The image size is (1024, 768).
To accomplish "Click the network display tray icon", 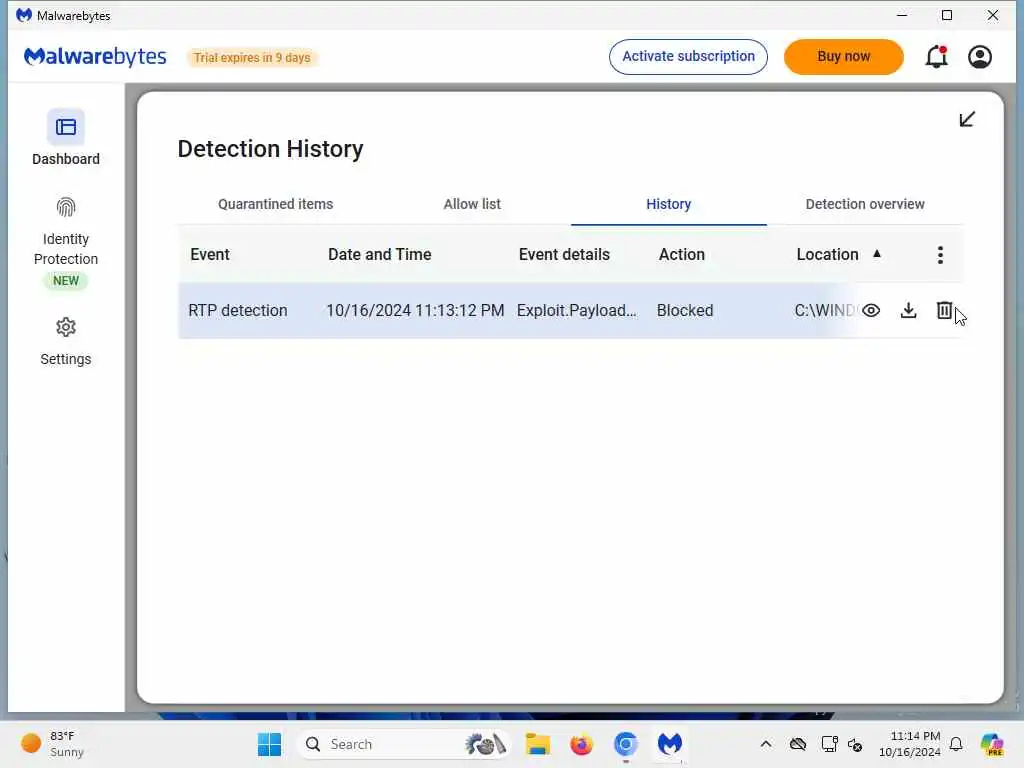I will click(x=829, y=744).
